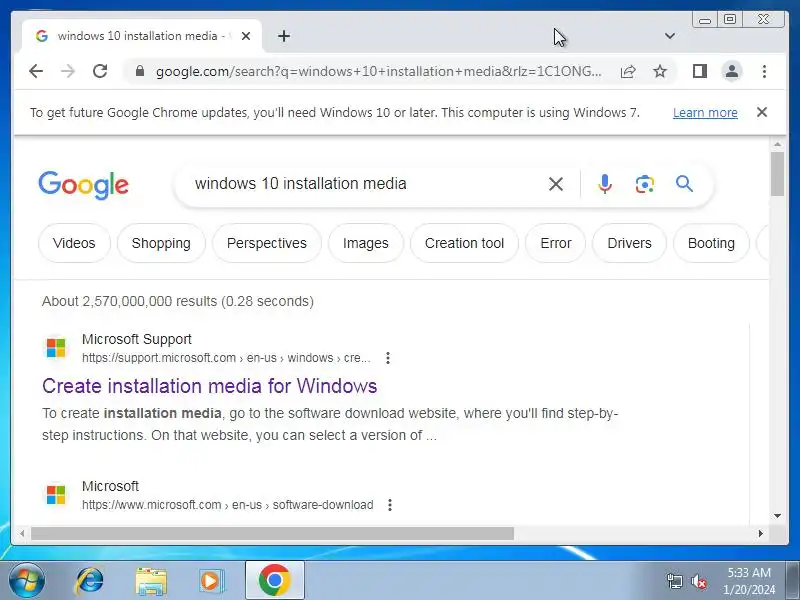Go back to the previous page
The image size is (800, 600).
pos(36,71)
